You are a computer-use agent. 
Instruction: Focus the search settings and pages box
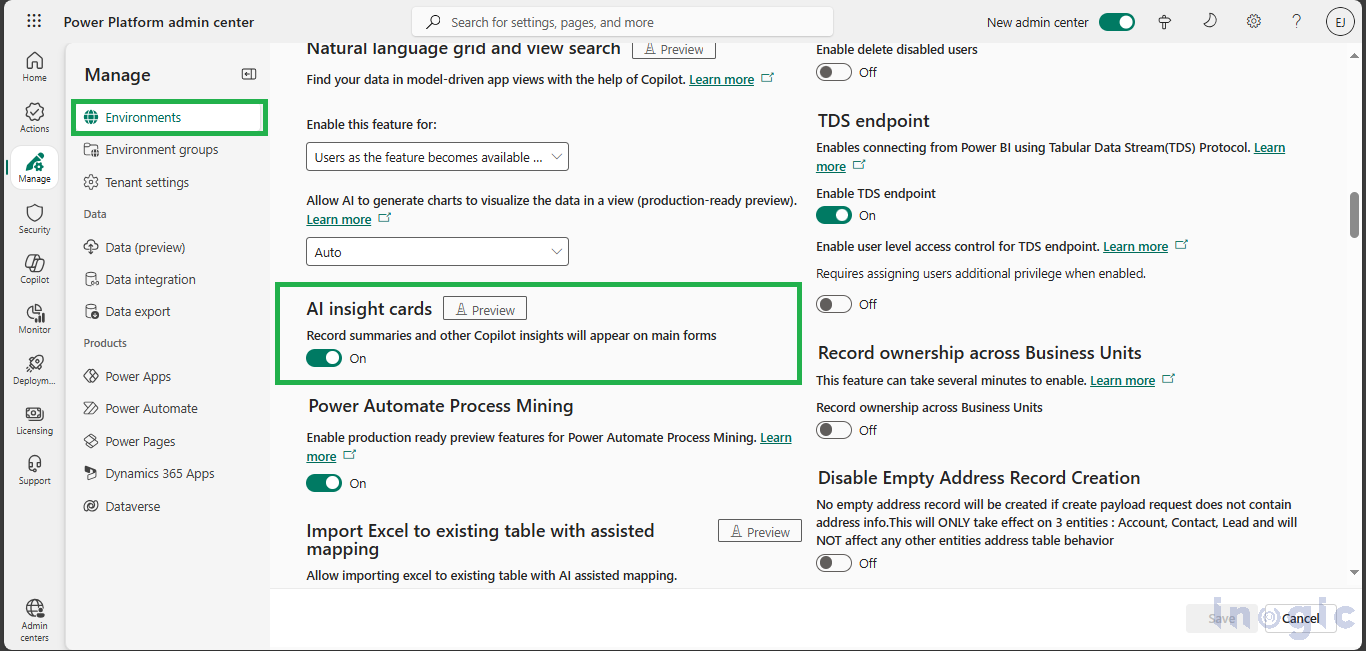point(622,22)
